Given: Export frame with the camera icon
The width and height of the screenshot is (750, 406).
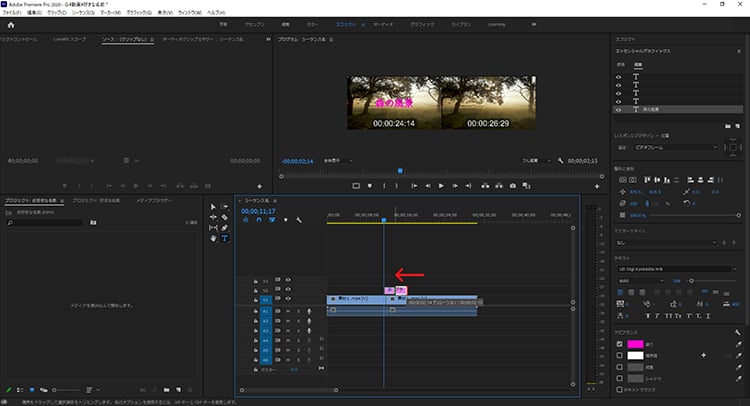Looking at the screenshot, I should (x=513, y=186).
